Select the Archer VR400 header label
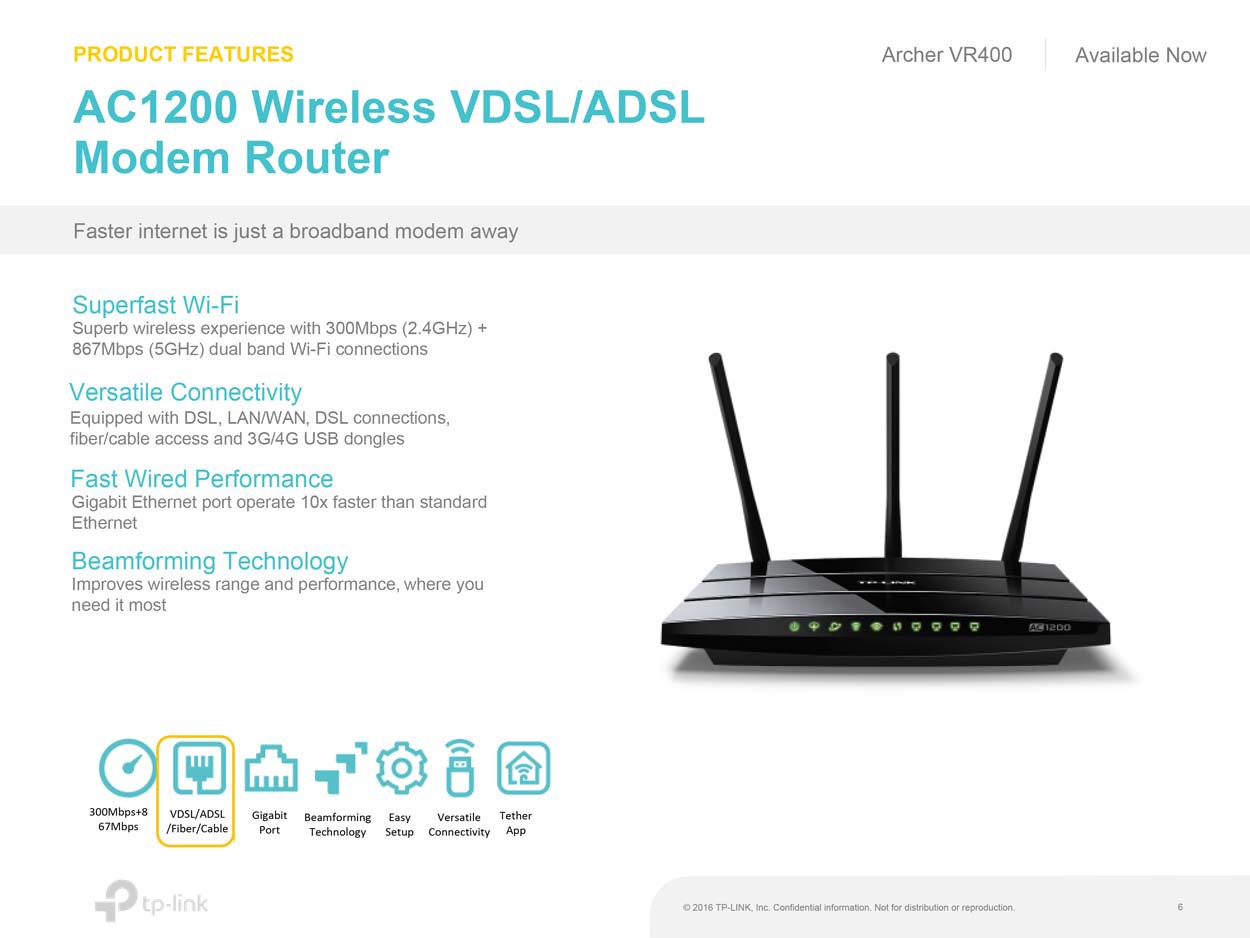 point(946,55)
